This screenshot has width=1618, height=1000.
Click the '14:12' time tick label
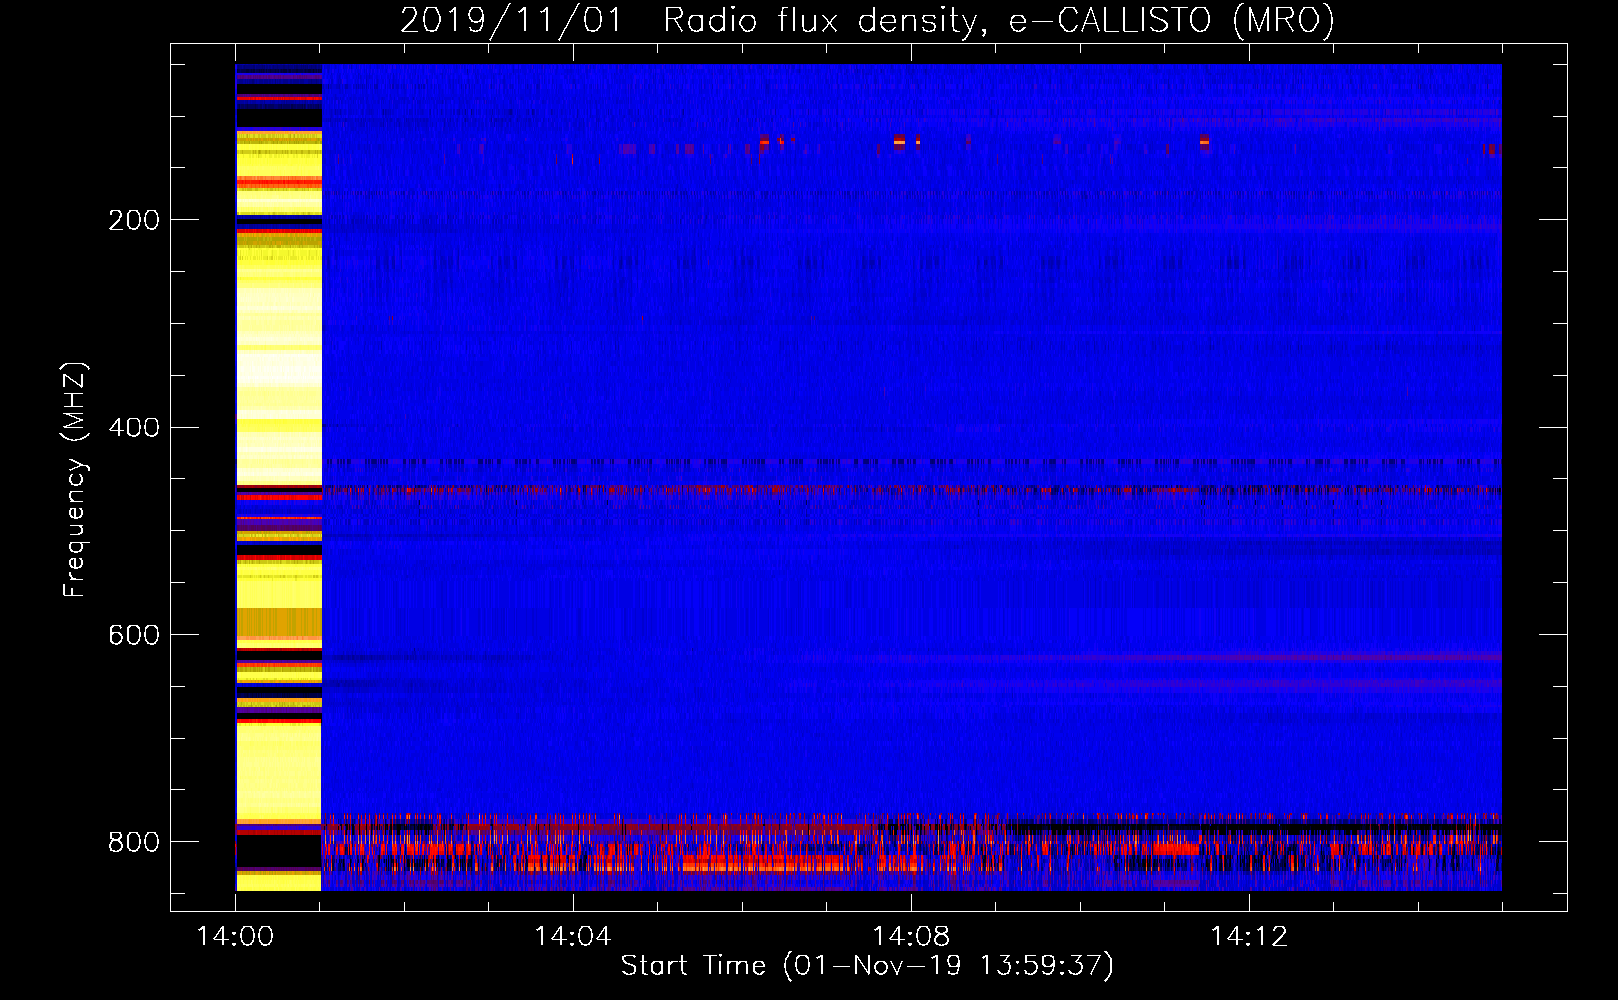pyautogui.click(x=1249, y=937)
